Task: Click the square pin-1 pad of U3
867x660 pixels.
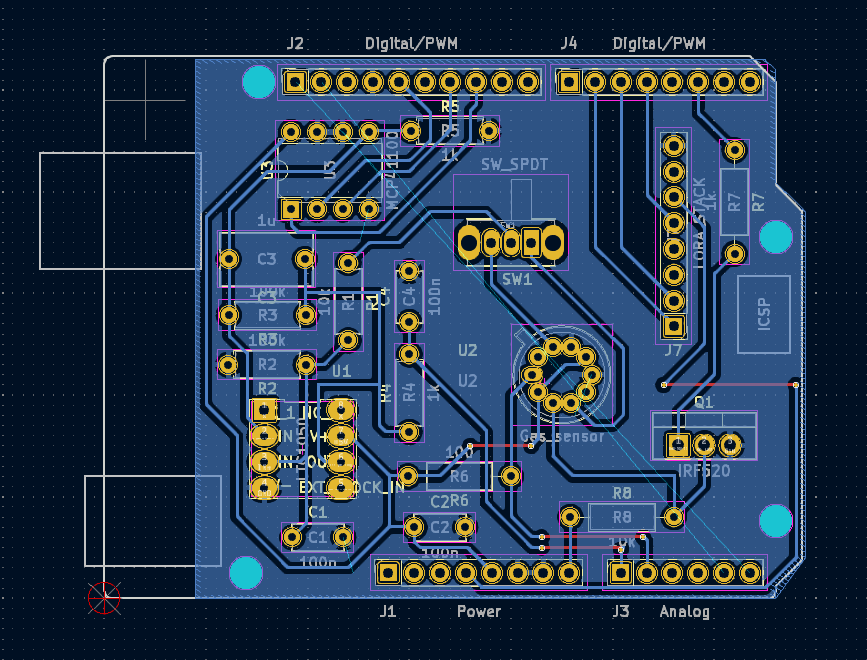Action: [291, 209]
